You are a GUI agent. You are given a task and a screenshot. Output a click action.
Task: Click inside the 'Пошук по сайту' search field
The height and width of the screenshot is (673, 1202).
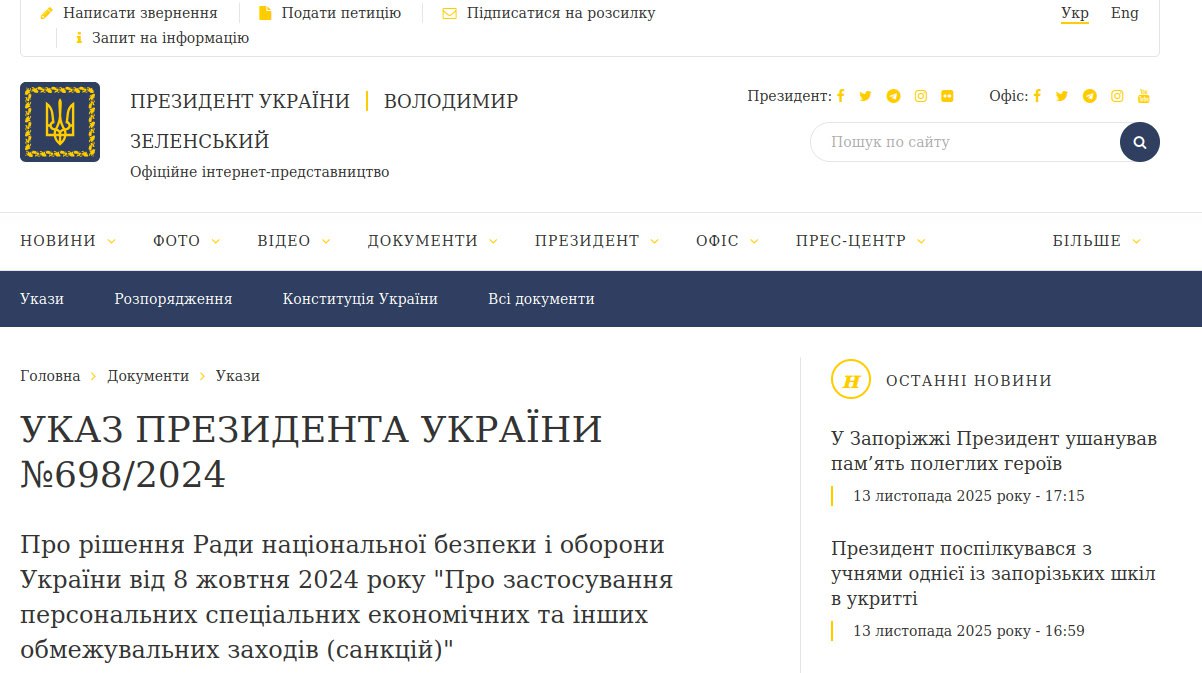pyautogui.click(x=960, y=142)
